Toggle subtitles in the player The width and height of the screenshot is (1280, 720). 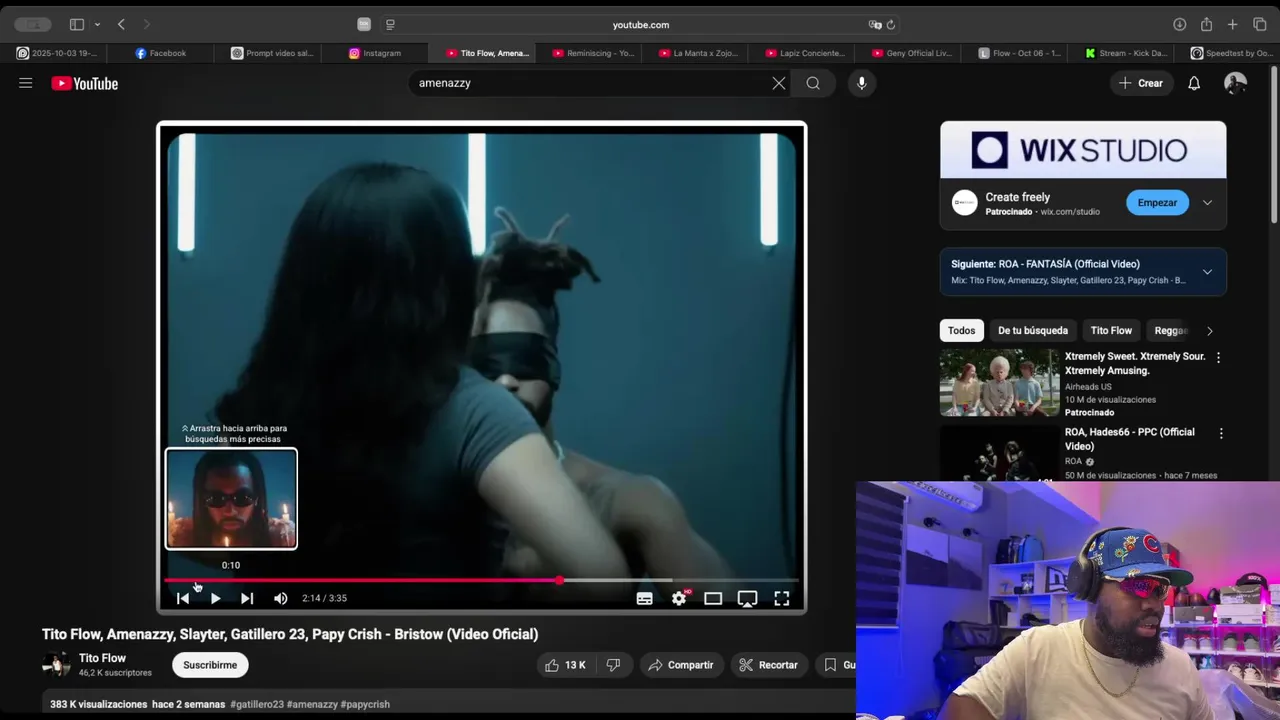click(x=645, y=598)
